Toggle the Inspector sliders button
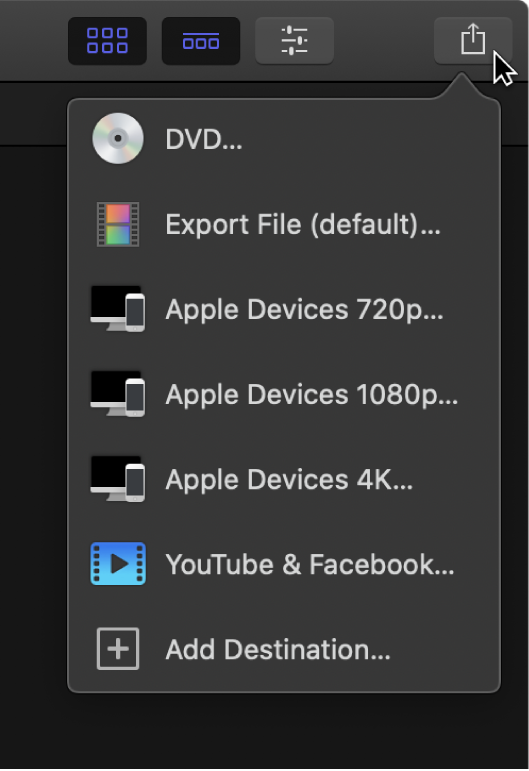Viewport: 529px width, 771px height. pyautogui.click(x=294, y=41)
